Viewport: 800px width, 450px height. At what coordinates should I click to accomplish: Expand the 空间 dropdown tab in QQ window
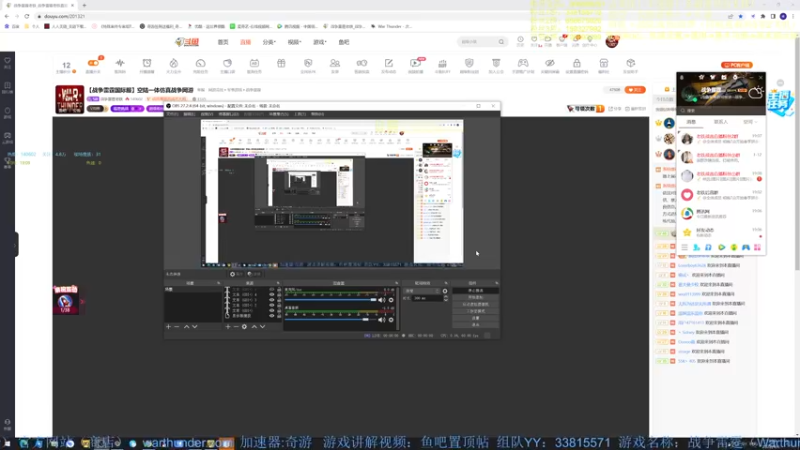click(x=748, y=122)
